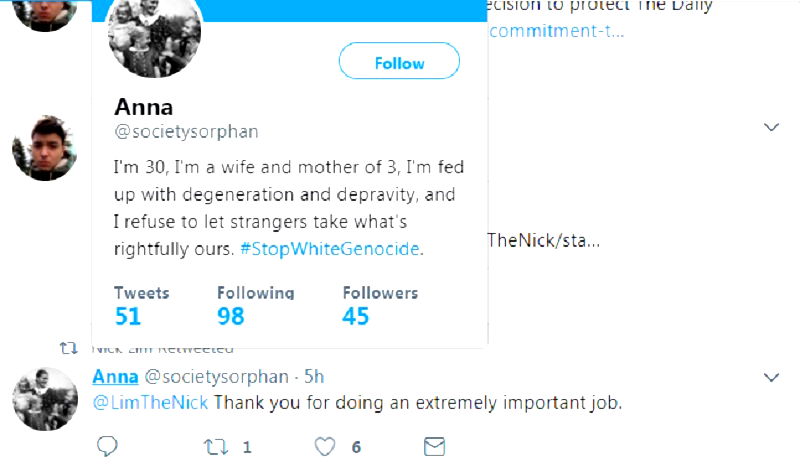The image size is (800, 472).
Task: Like Anna's tweet with the heart icon
Action: [324, 446]
